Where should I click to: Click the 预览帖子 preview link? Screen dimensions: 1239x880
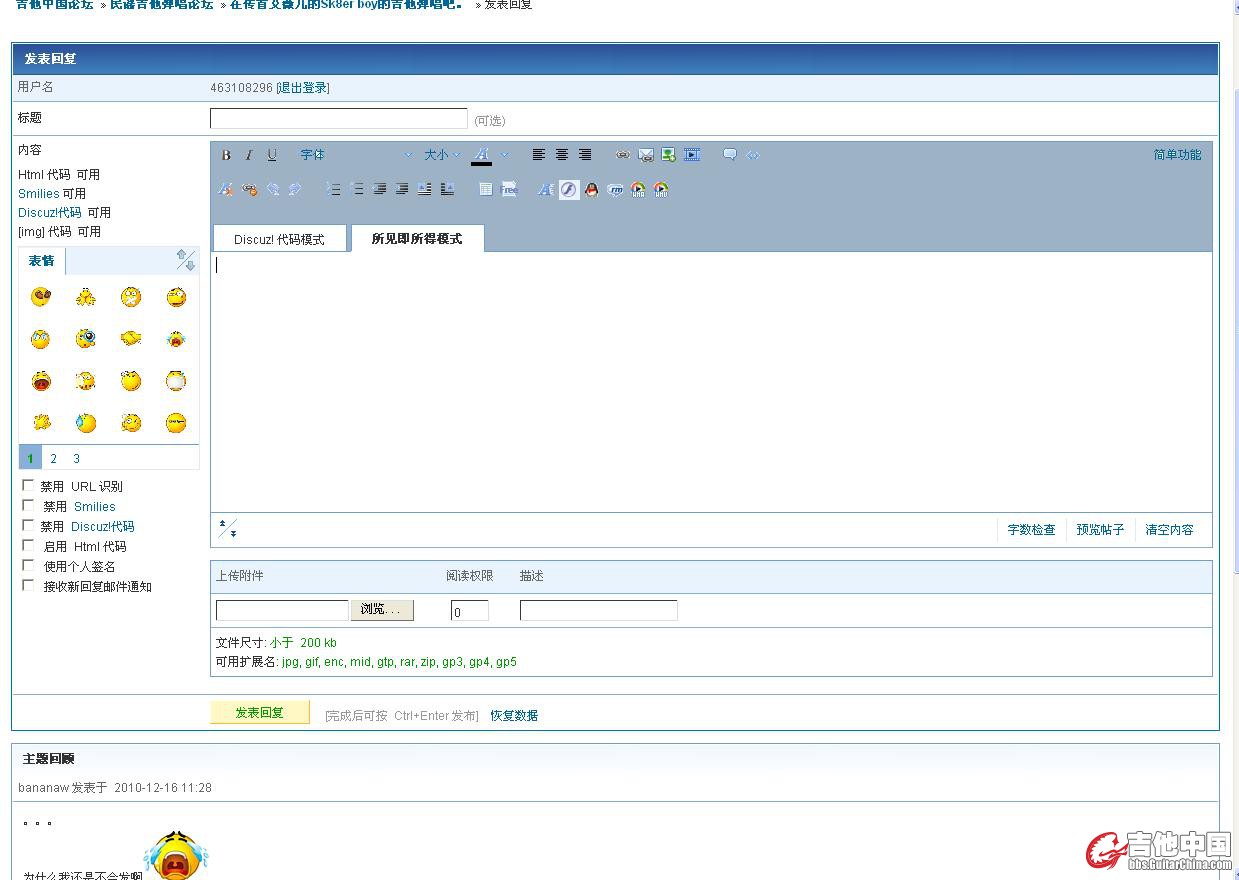(x=1100, y=530)
